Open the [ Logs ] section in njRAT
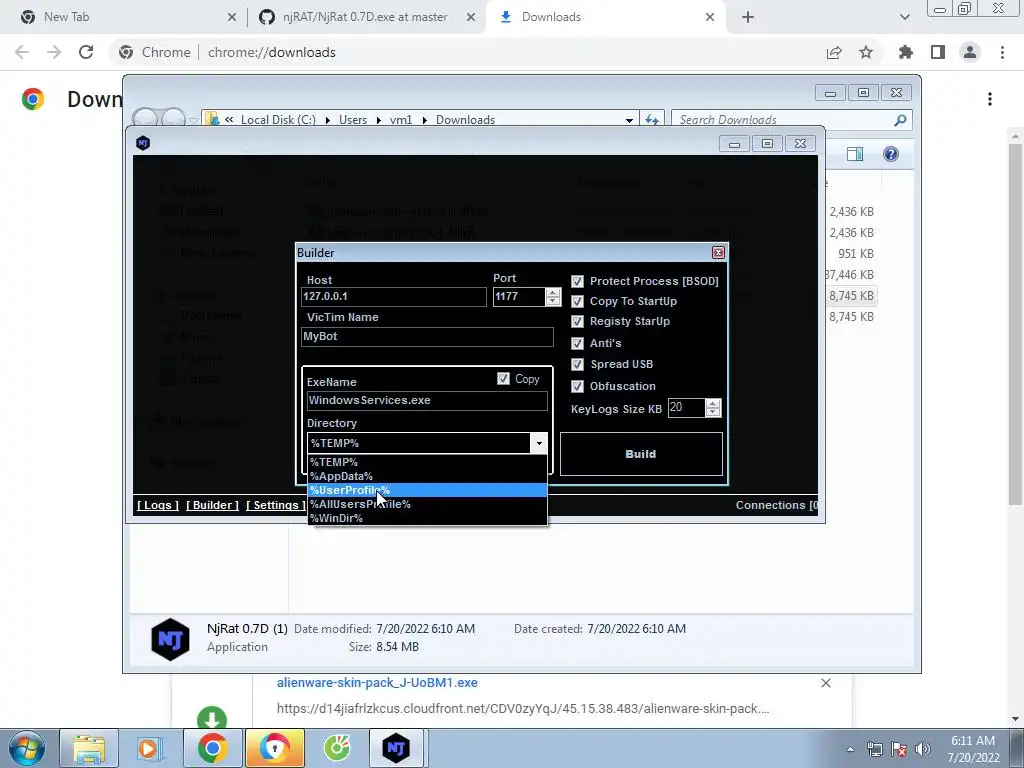The width and height of the screenshot is (1024, 768). 158,505
